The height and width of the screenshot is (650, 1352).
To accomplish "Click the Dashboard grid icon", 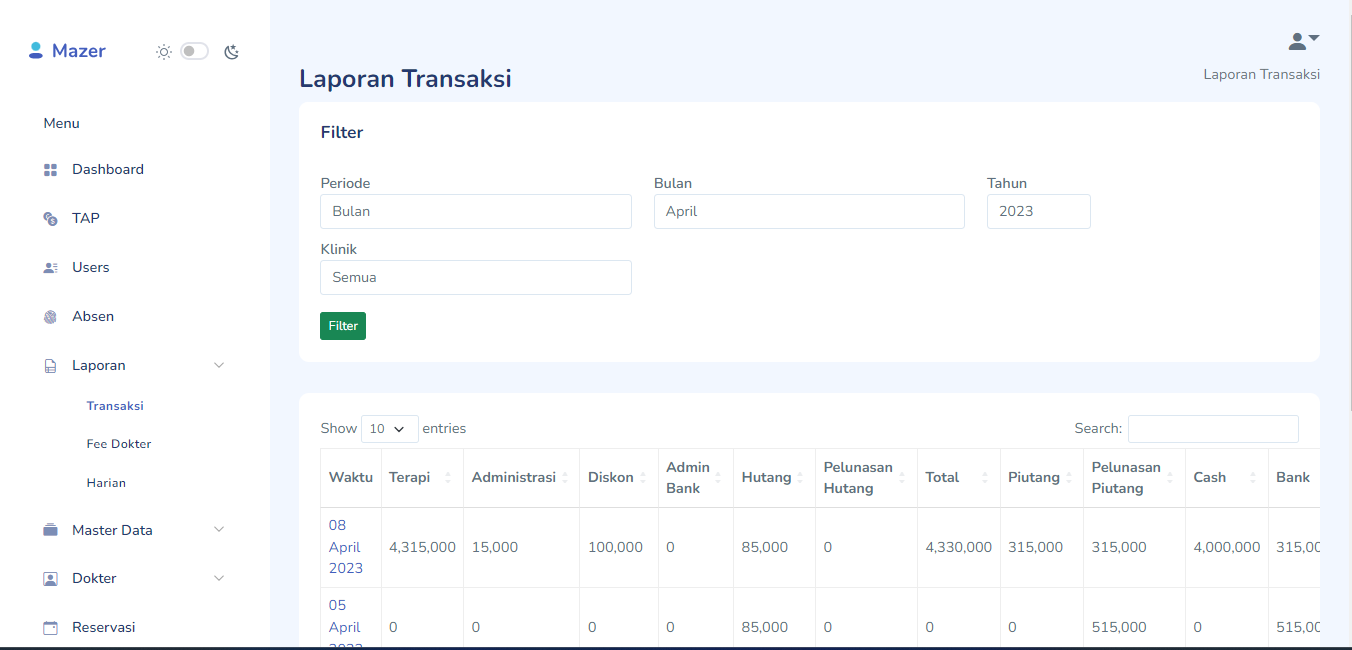I will [x=50, y=170].
